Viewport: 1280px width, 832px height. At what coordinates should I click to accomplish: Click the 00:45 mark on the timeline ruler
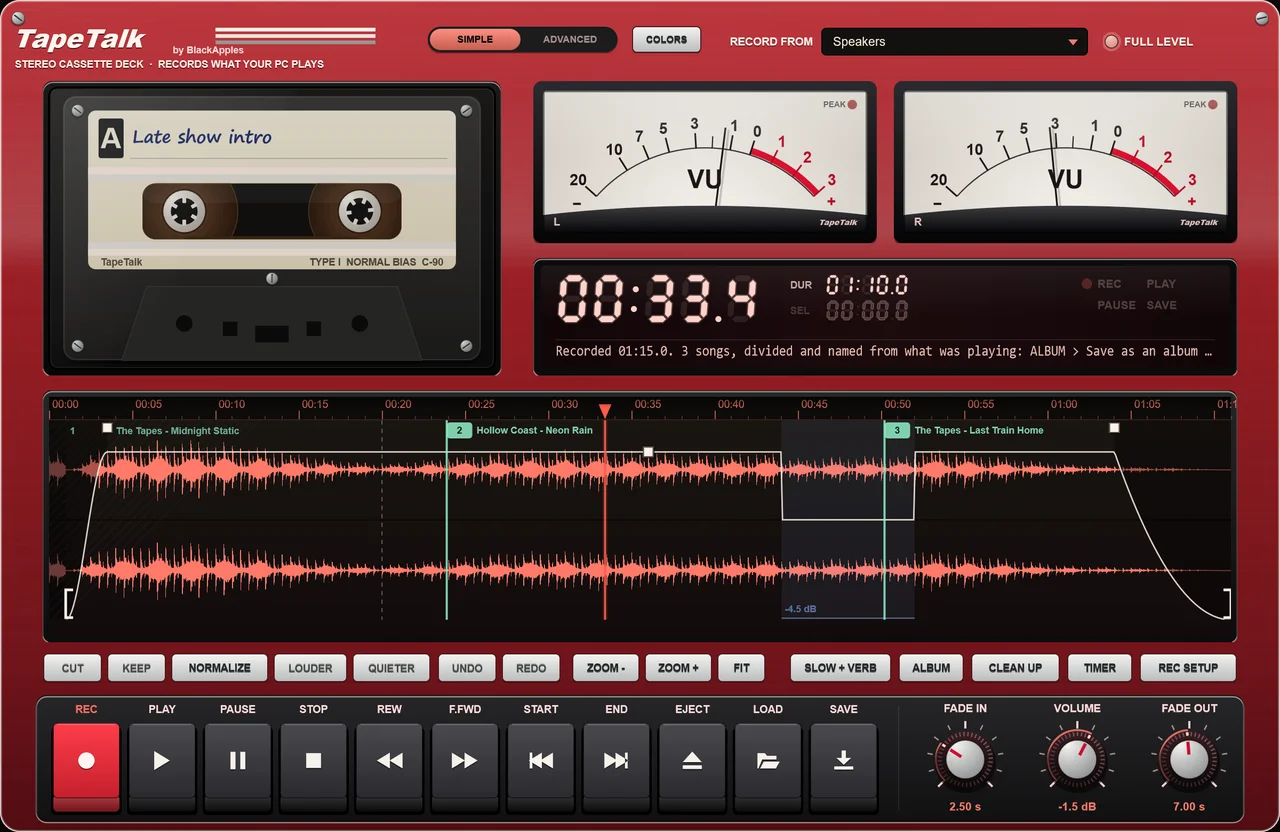814,405
